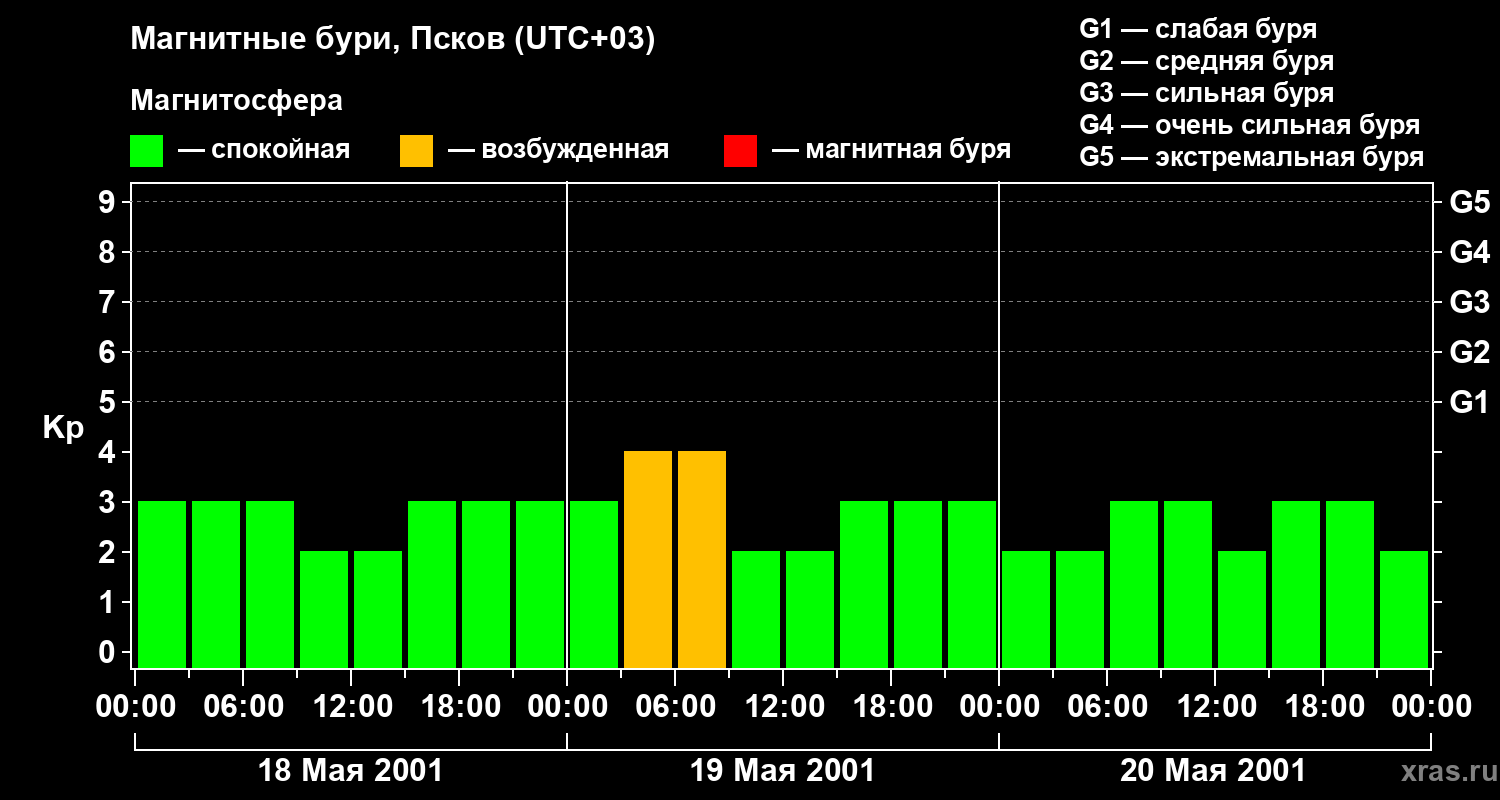Click the "Магнитосфера" heading

coord(236,101)
